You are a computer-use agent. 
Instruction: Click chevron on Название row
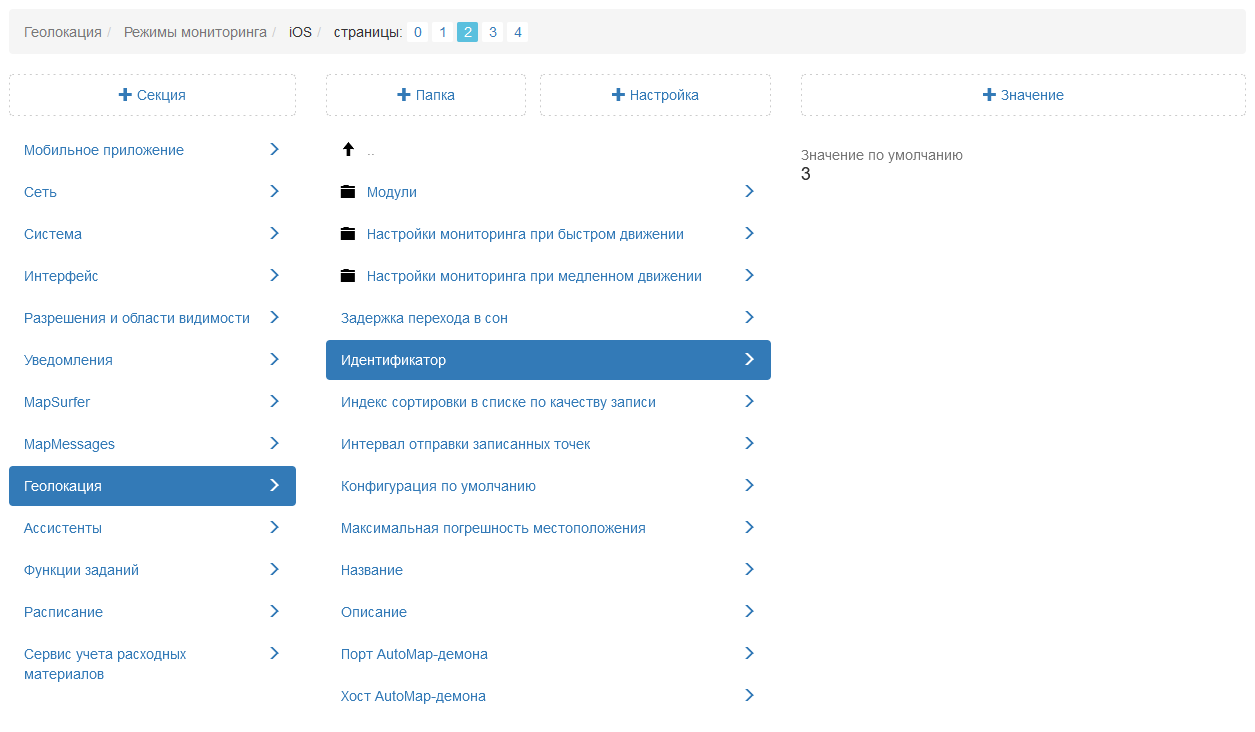pos(749,569)
